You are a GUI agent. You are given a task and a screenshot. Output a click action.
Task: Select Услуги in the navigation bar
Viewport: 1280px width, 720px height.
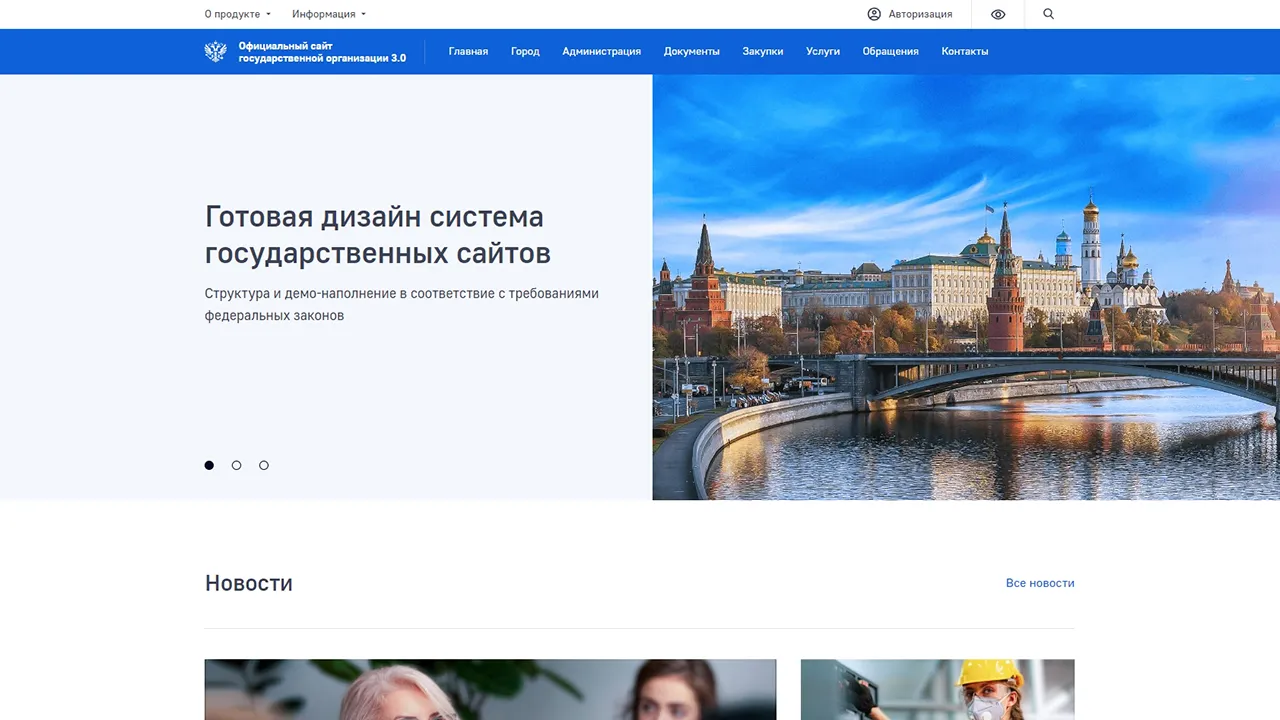click(x=823, y=51)
